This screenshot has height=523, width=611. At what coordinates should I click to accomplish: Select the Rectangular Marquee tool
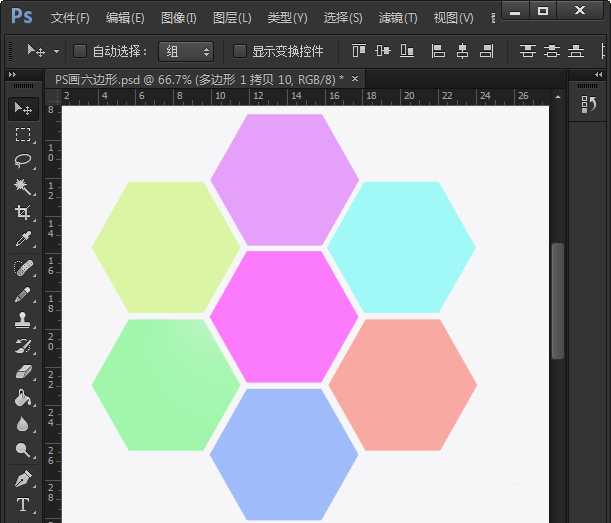click(22, 134)
